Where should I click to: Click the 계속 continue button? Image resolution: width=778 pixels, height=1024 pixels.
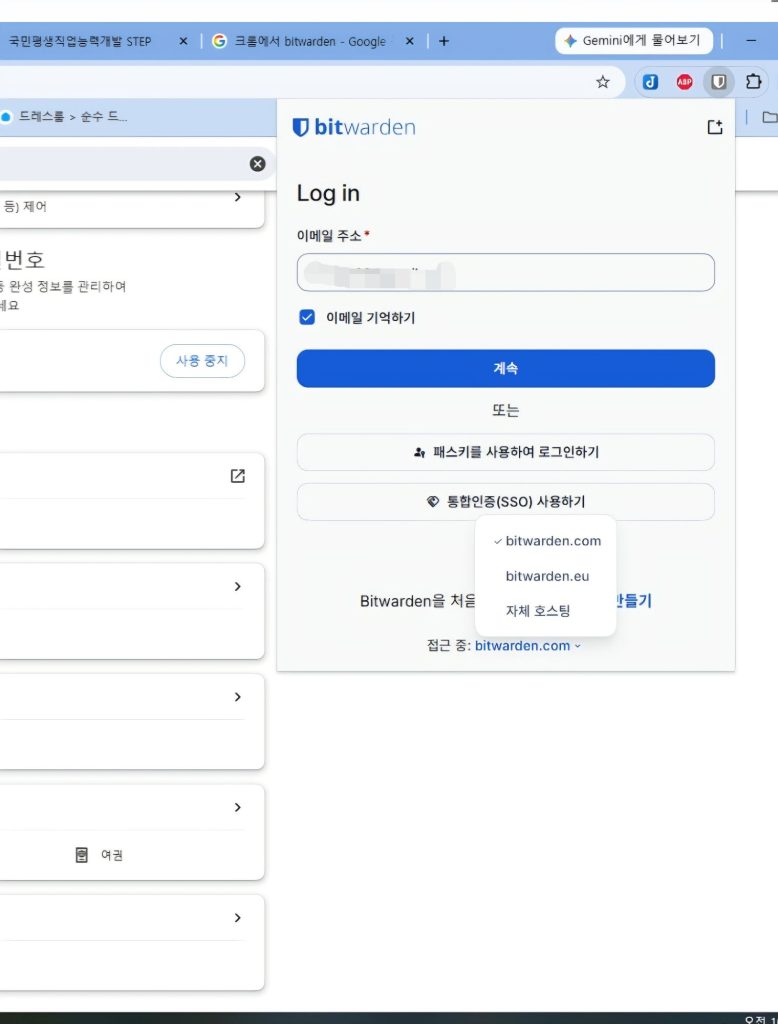(x=506, y=368)
